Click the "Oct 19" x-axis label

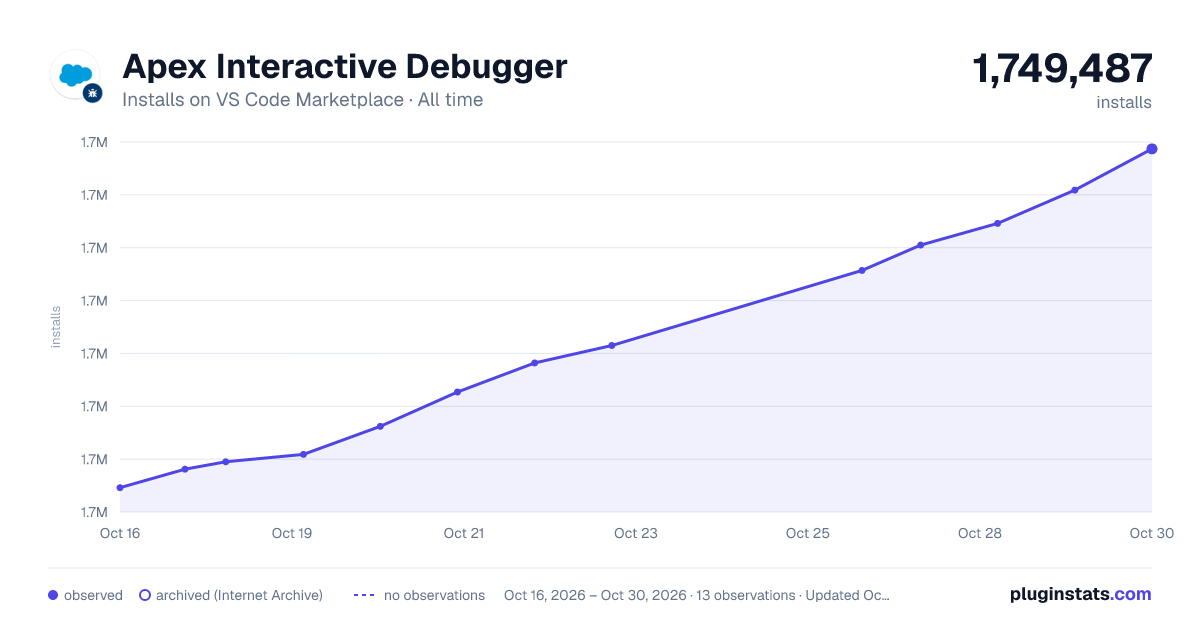[x=292, y=533]
